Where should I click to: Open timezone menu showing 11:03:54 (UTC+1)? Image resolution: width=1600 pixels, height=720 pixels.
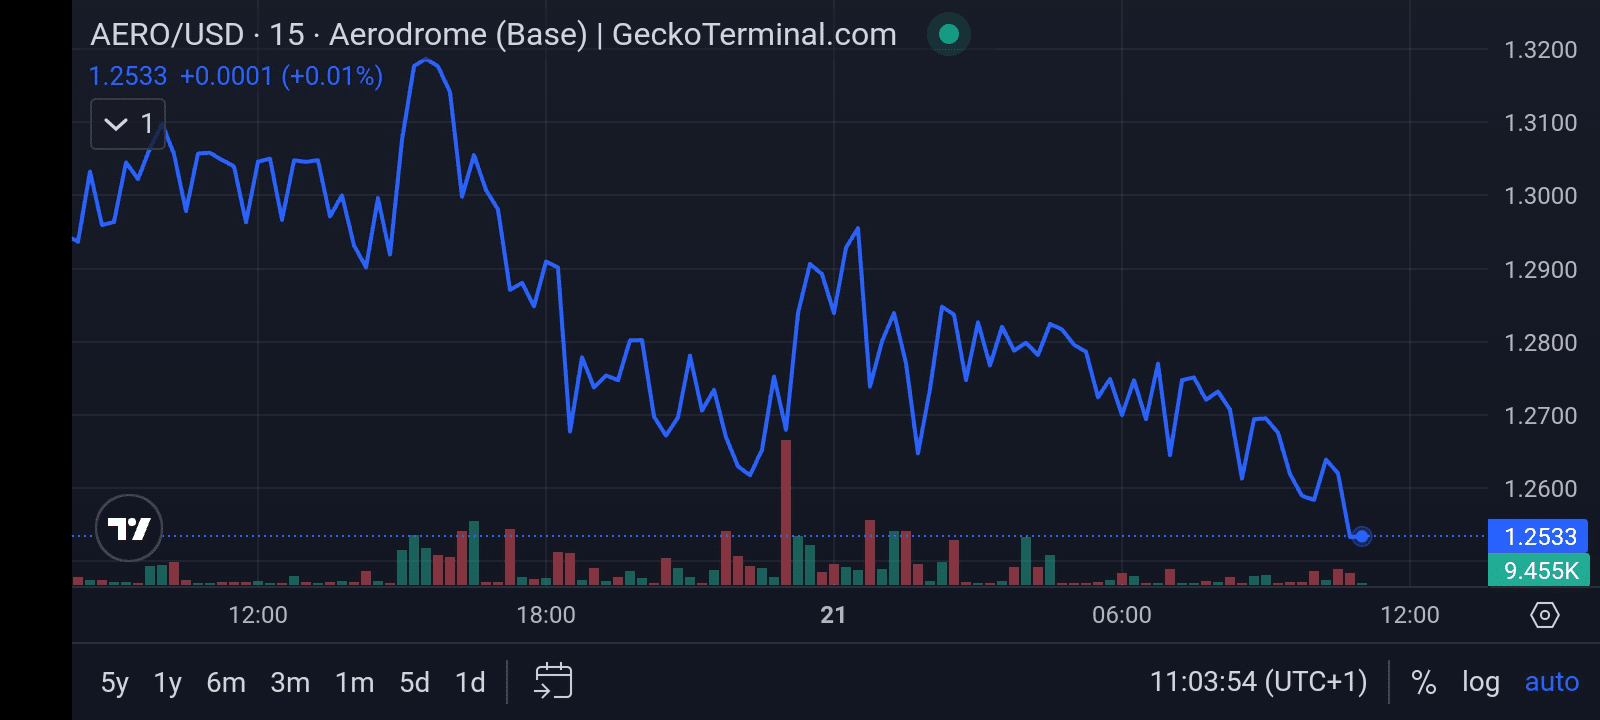1259,682
